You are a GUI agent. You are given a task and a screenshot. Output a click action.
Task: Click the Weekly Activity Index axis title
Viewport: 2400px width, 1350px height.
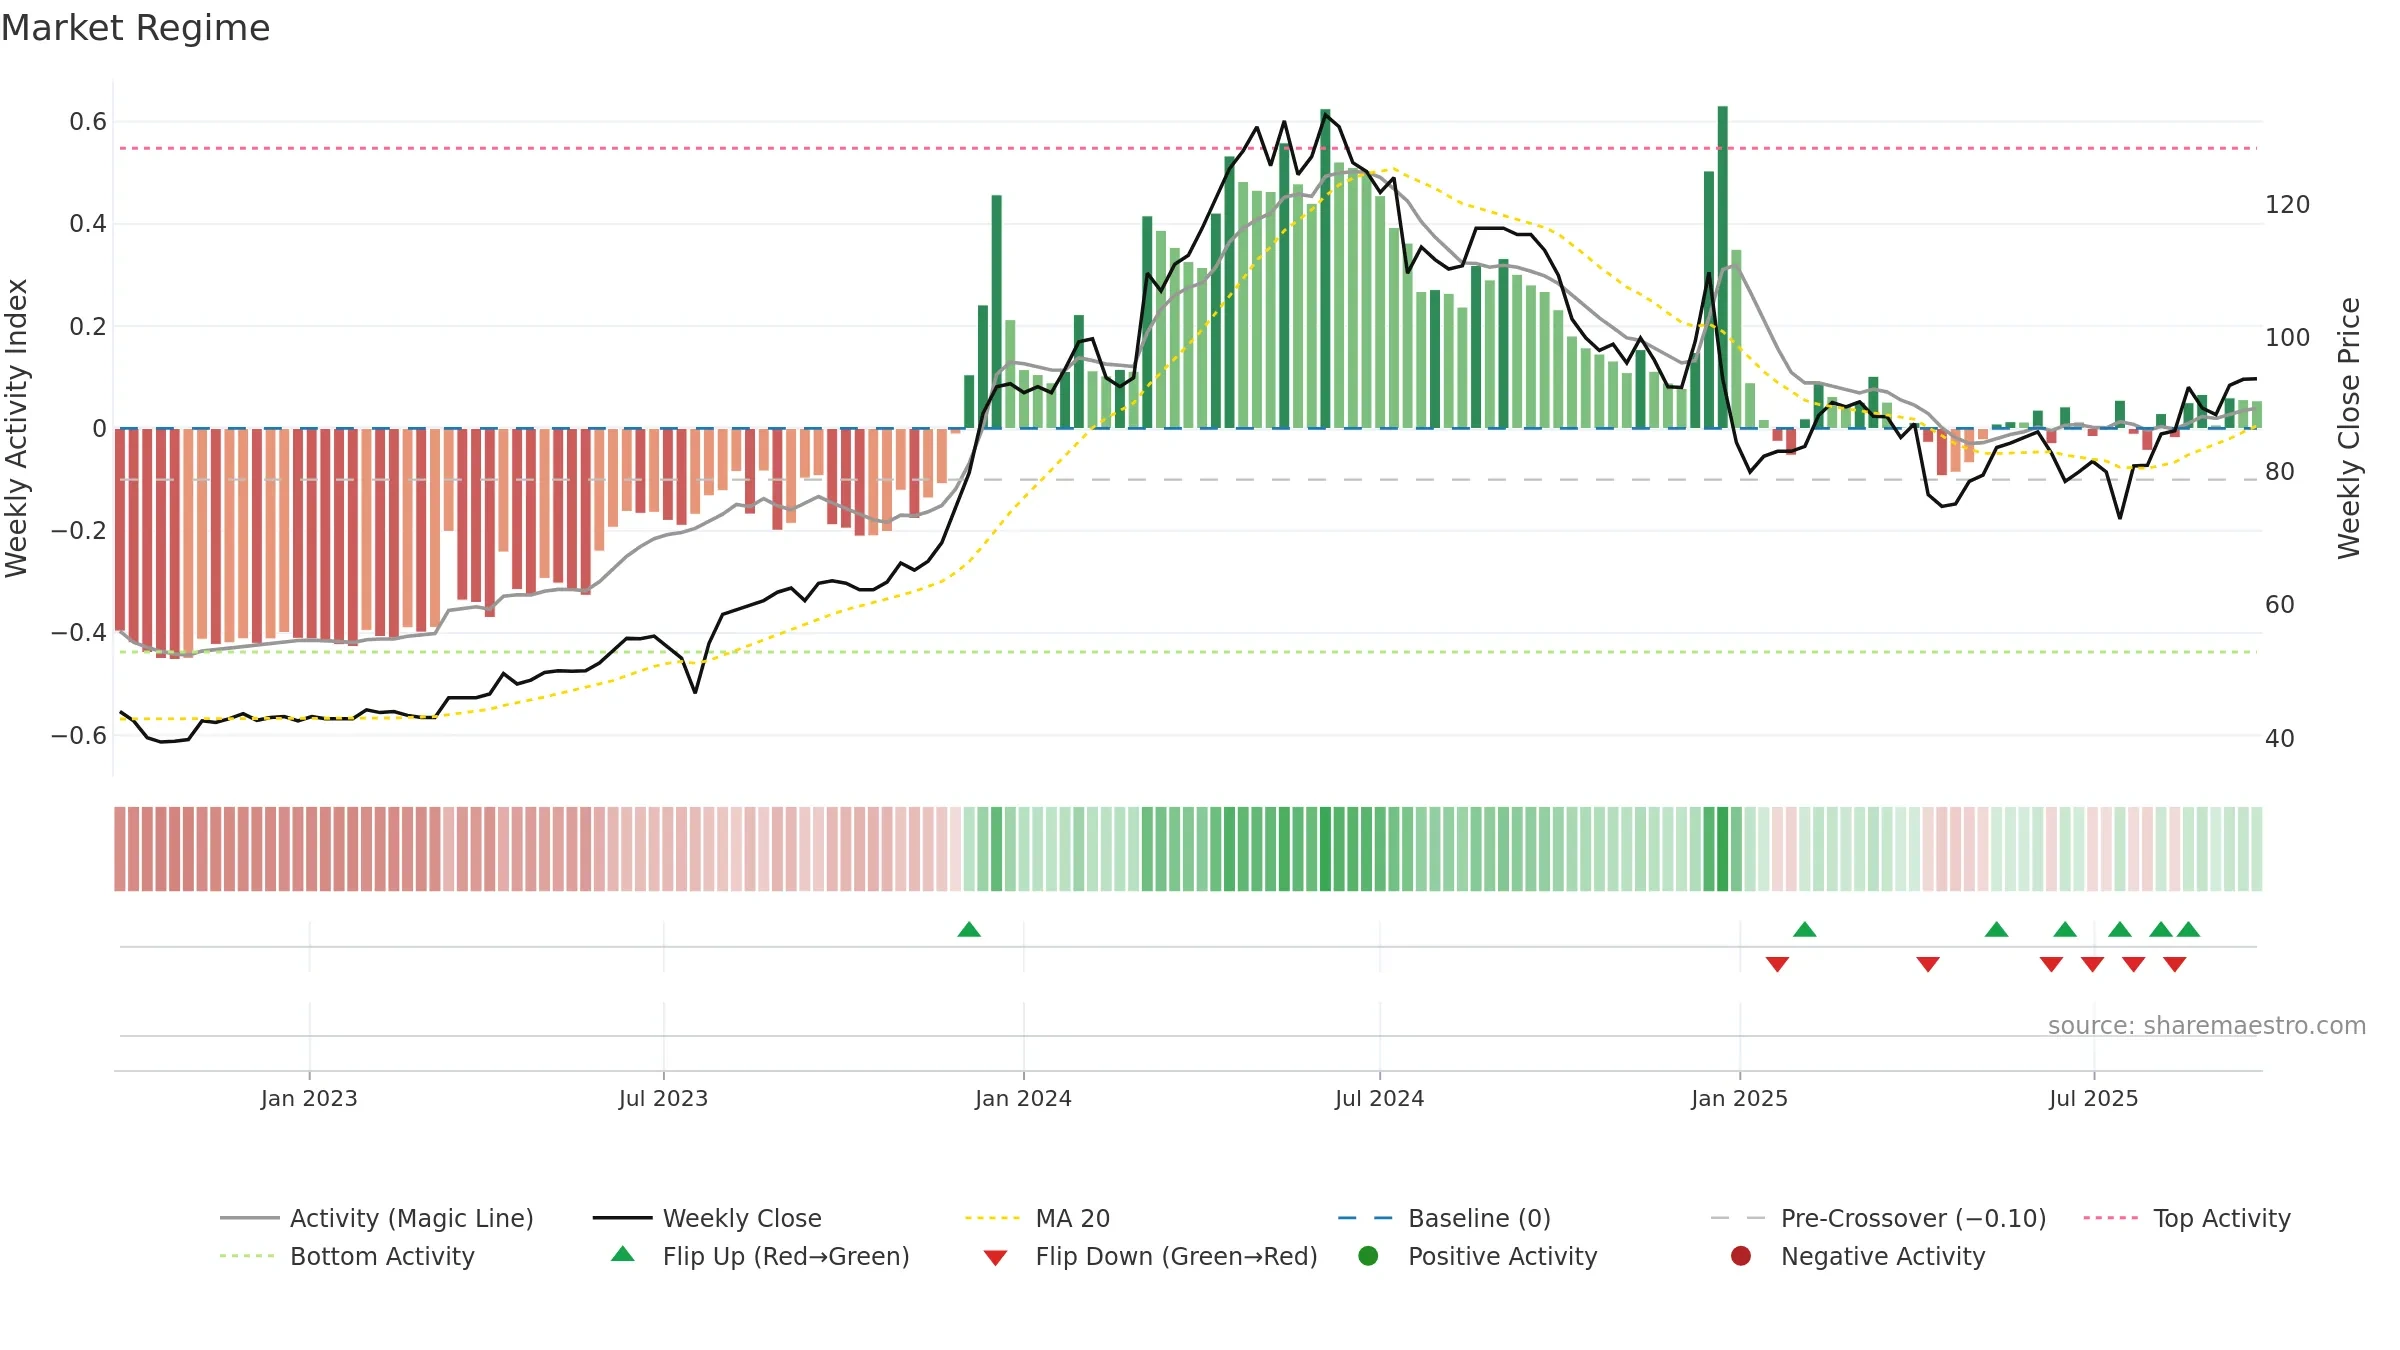click(x=16, y=428)
